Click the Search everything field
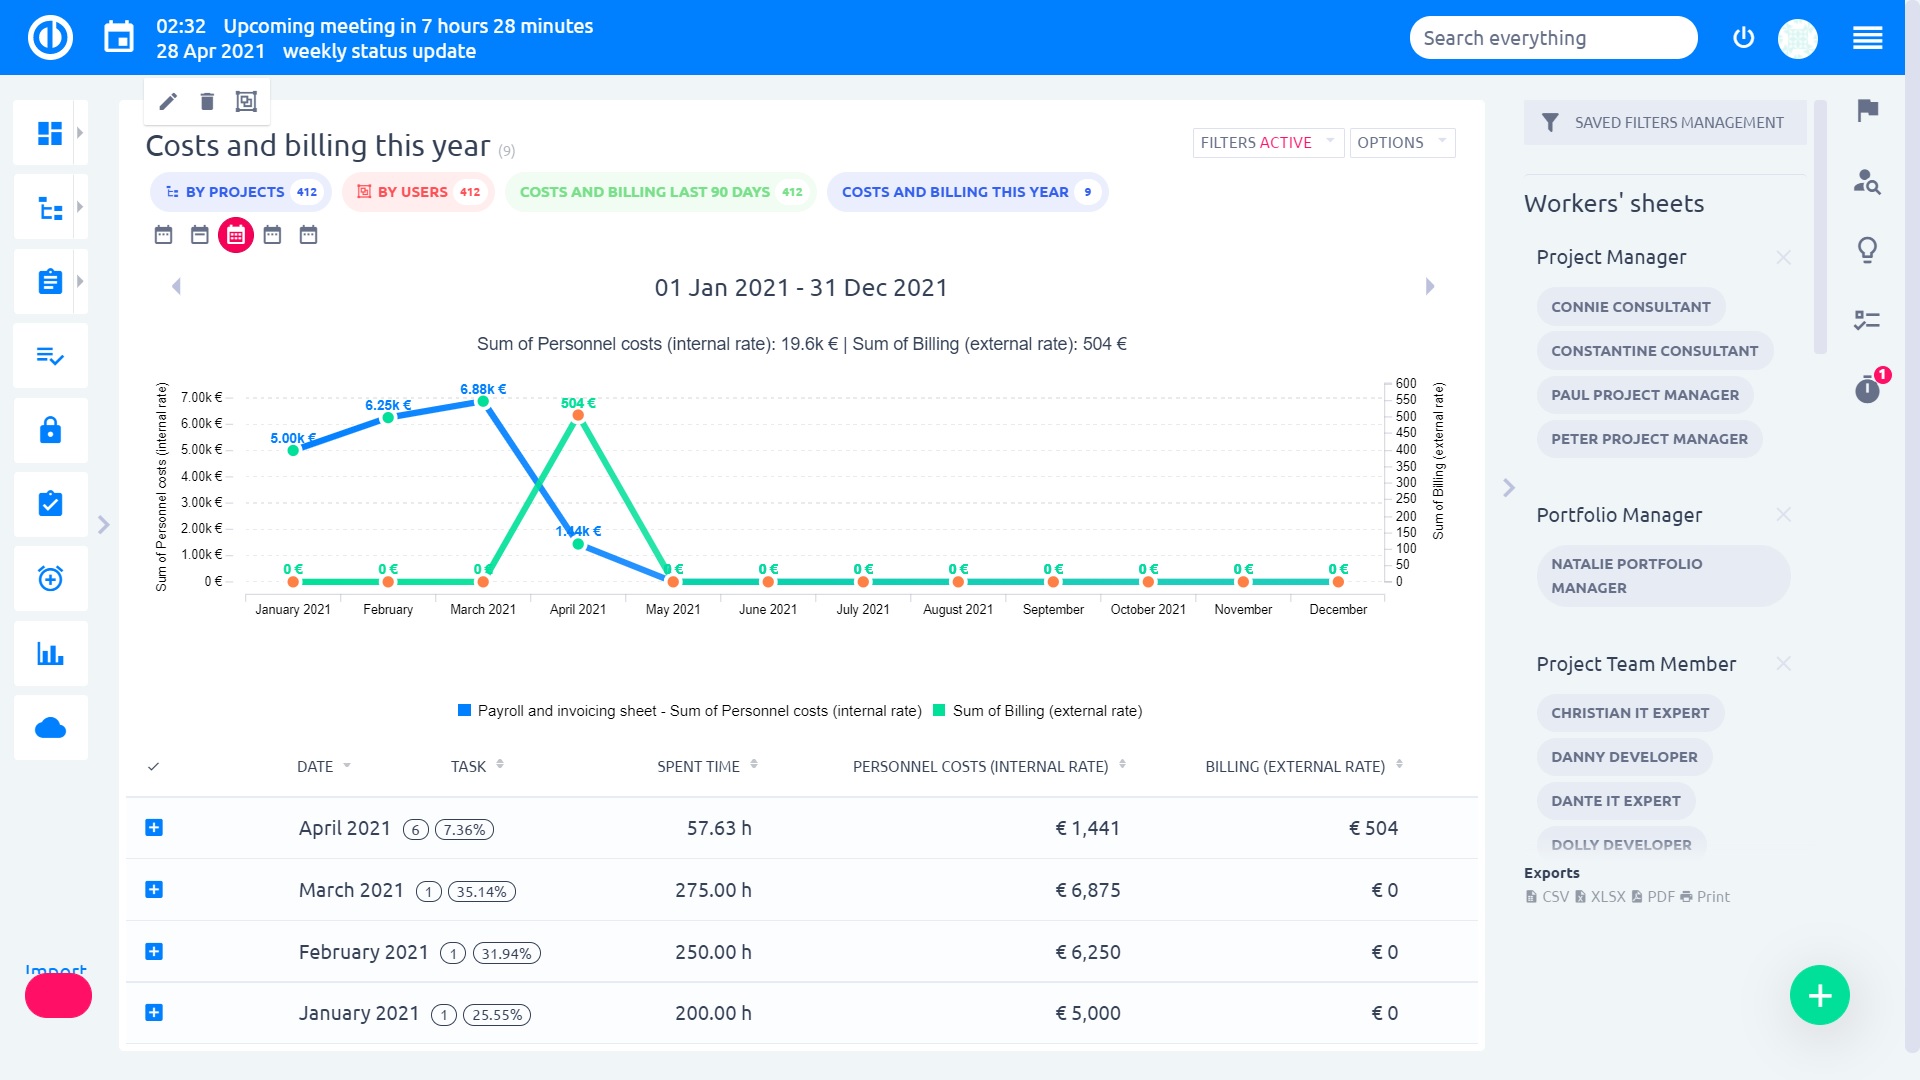Screen dimensions: 1920x1080 point(1552,38)
